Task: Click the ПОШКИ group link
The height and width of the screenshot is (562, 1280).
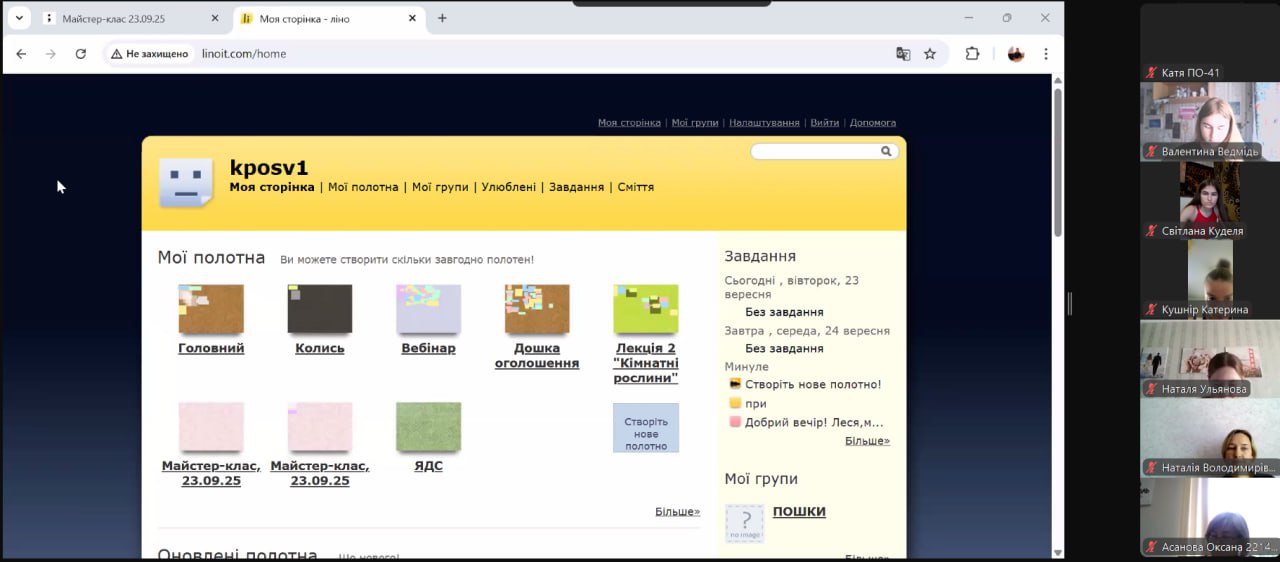Action: click(x=799, y=512)
